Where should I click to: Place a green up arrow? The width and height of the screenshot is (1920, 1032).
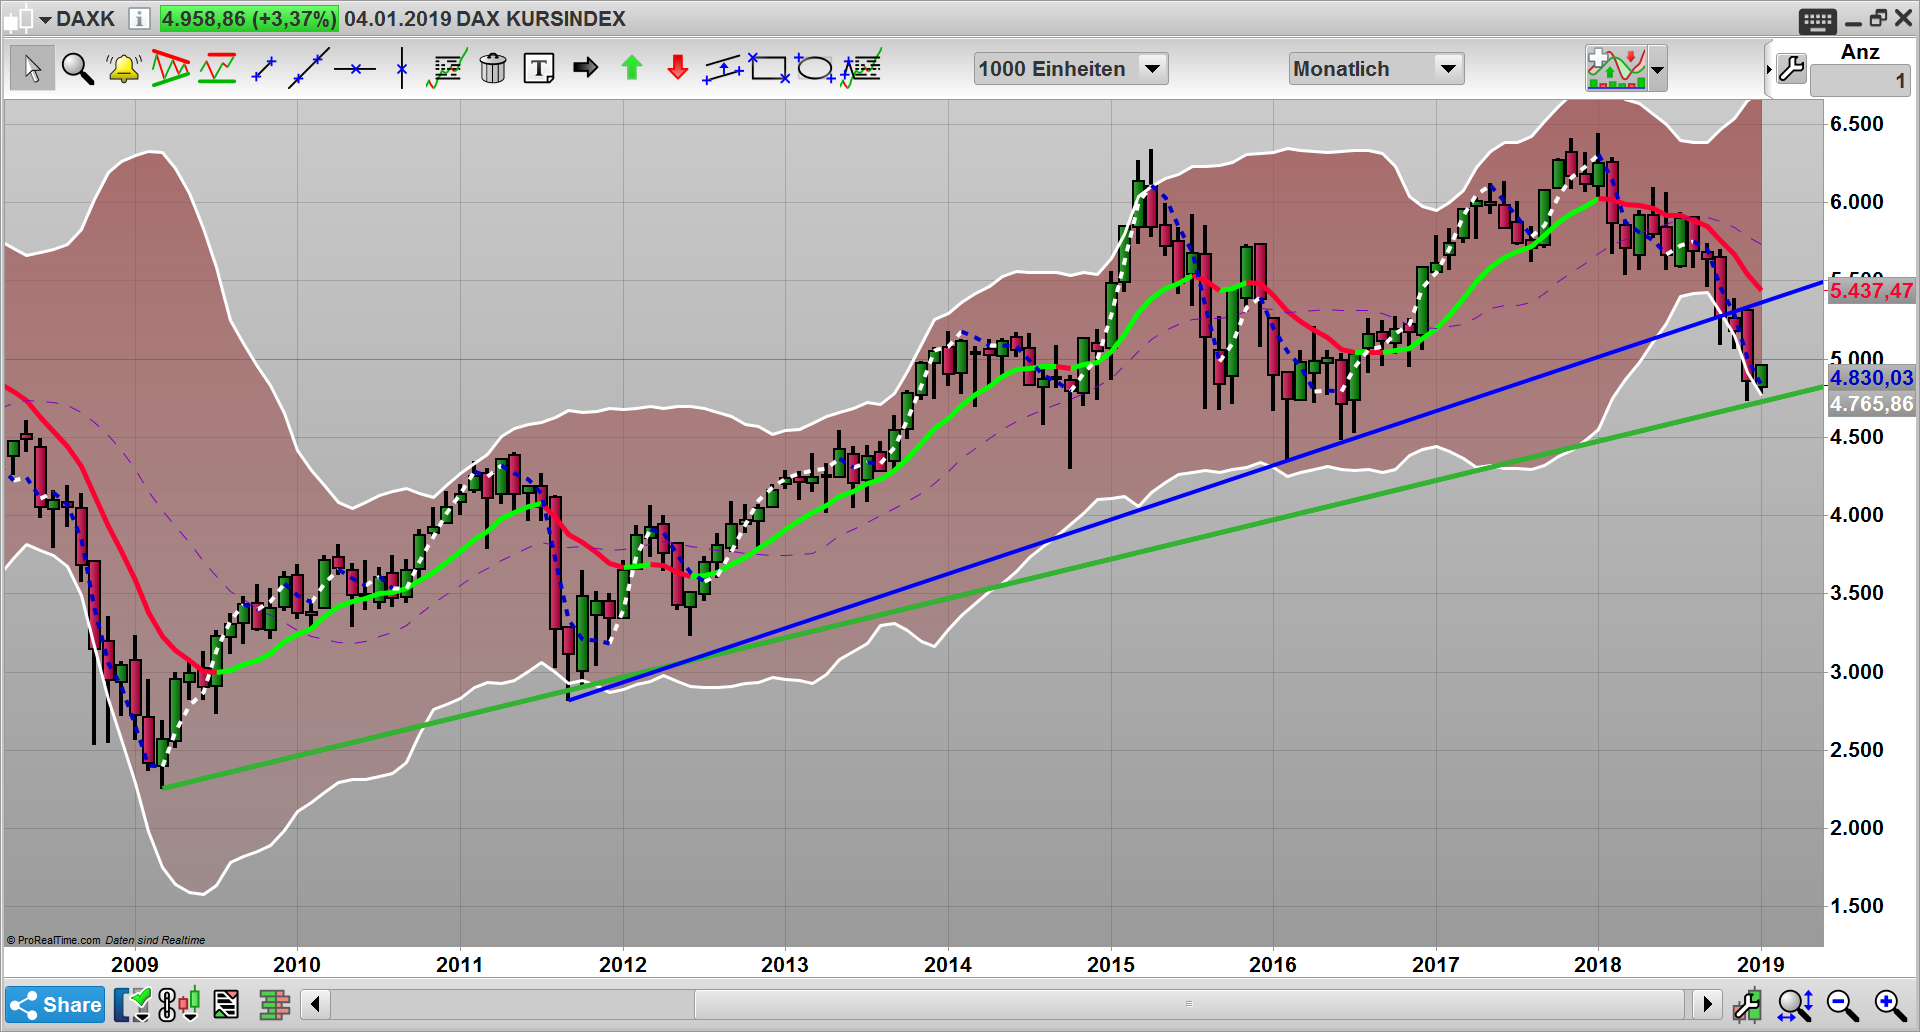tap(631, 68)
